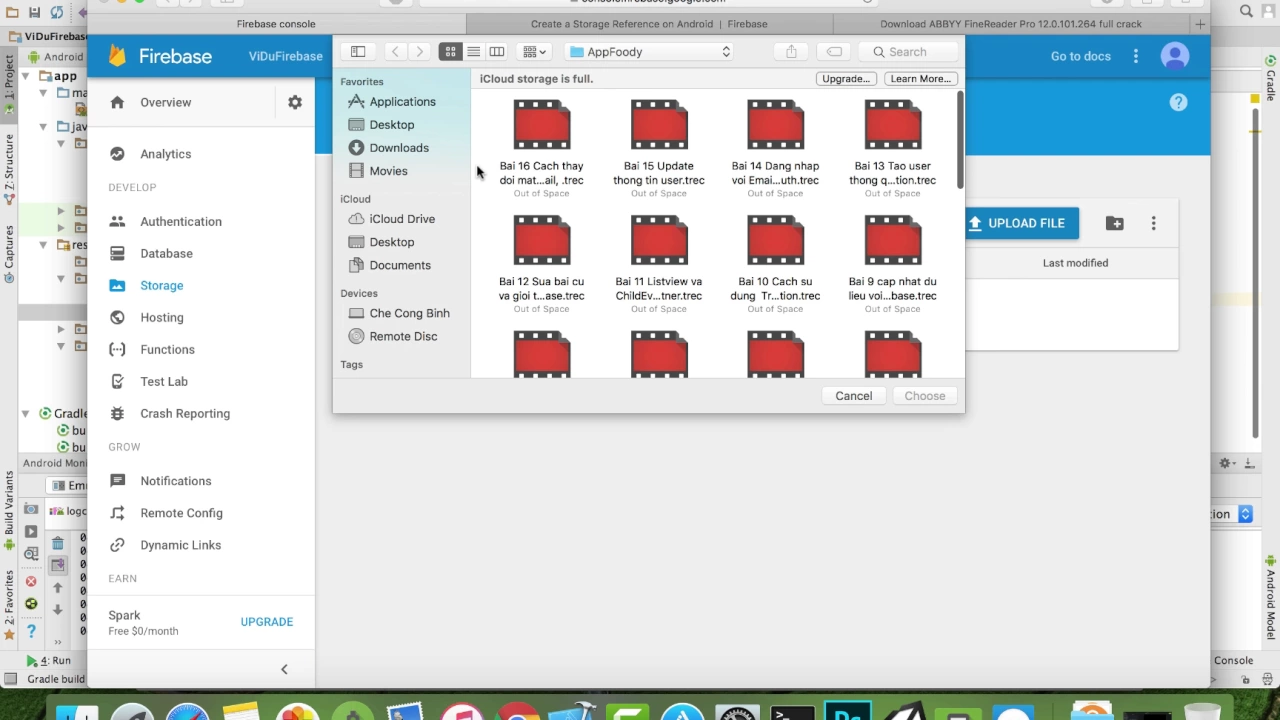Collapse the app node in project tree
Viewport: 1280px width, 720px height.
coord(27,76)
